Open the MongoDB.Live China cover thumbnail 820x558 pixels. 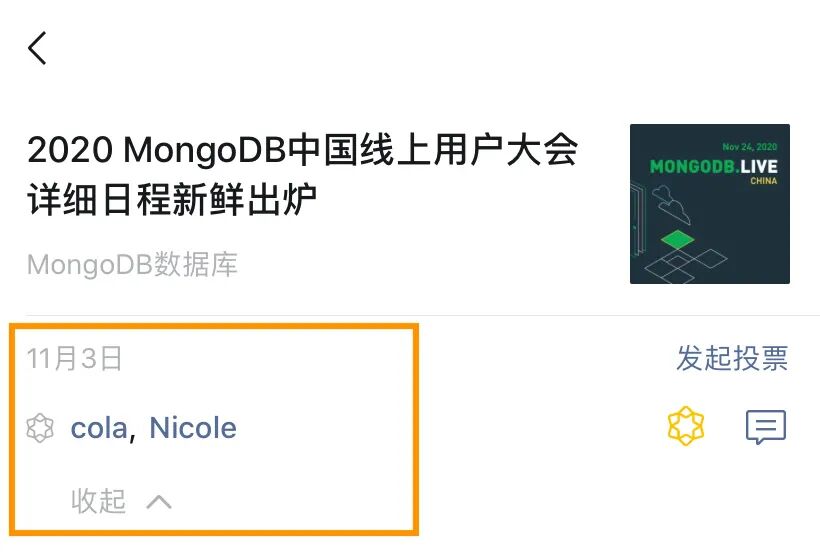710,204
